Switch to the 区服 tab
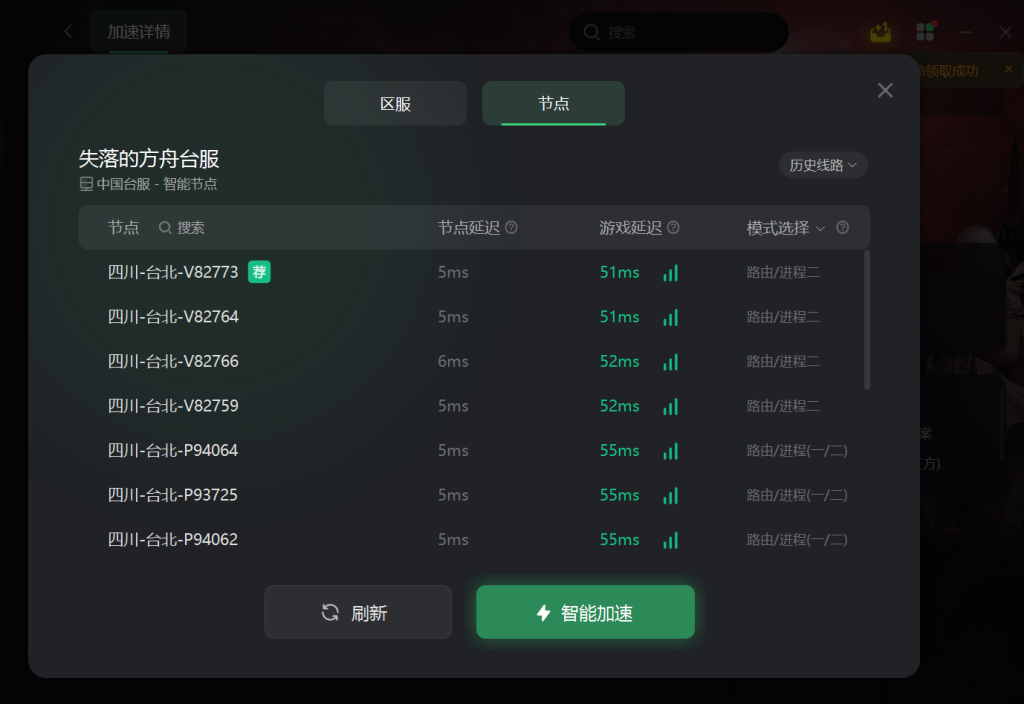 (395, 103)
